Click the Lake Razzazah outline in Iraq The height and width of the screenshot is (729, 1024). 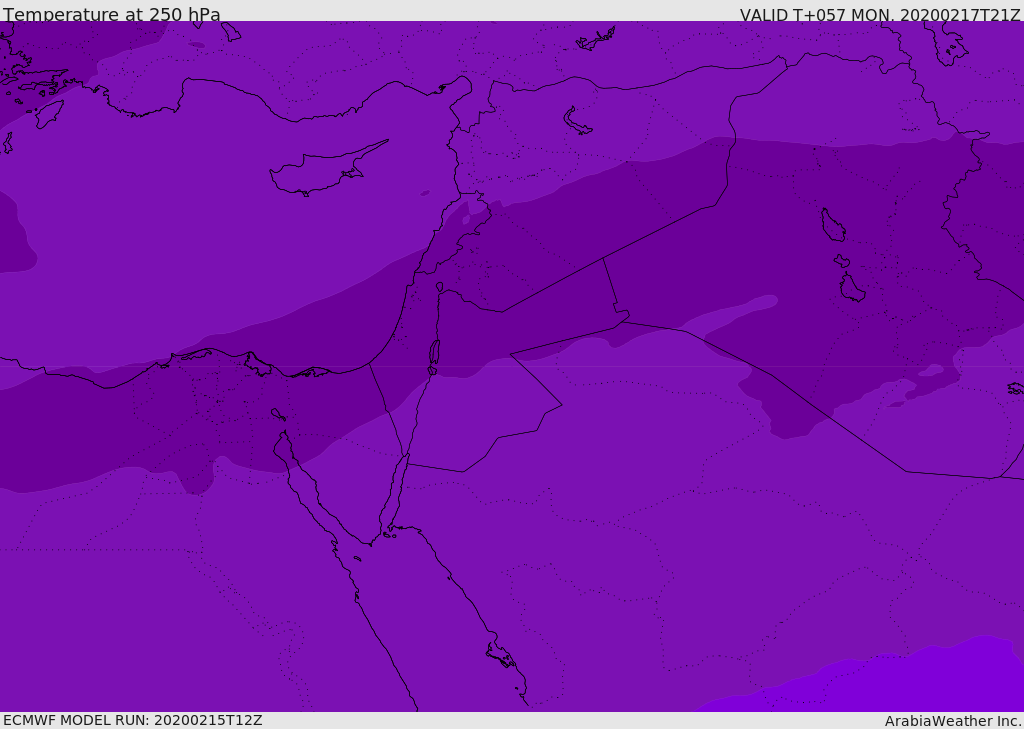[x=852, y=288]
